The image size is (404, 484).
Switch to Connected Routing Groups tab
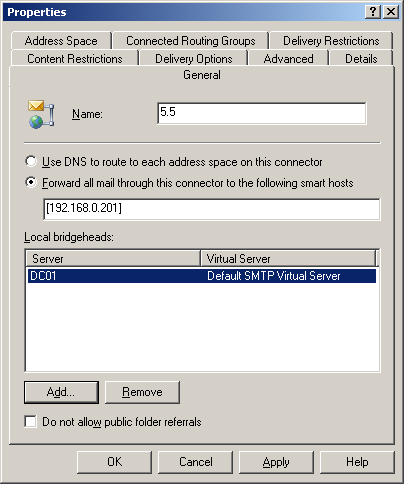click(191, 41)
